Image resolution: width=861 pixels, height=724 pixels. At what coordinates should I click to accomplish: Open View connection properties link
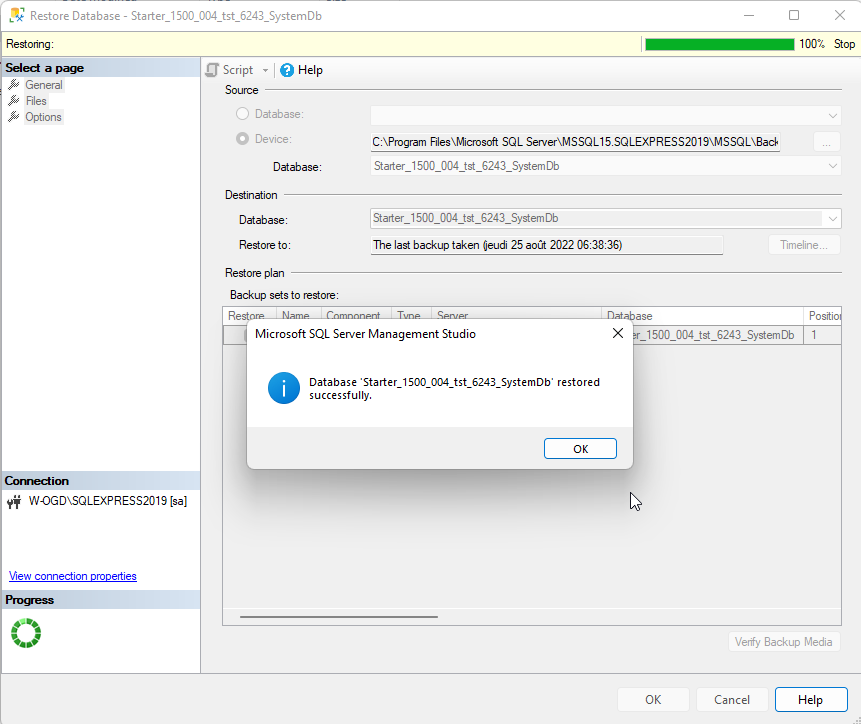coord(71,575)
